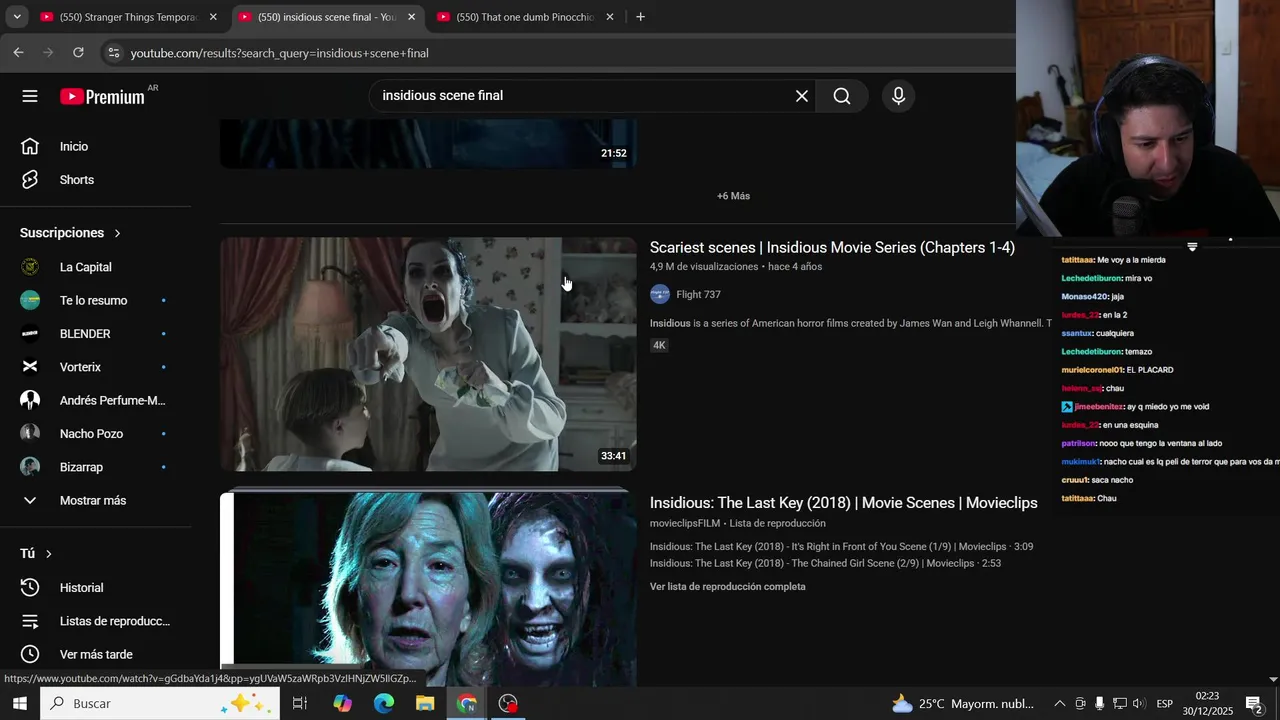Expand the Suscripciones section arrow
Viewport: 1280px width, 720px height.
click(x=117, y=233)
